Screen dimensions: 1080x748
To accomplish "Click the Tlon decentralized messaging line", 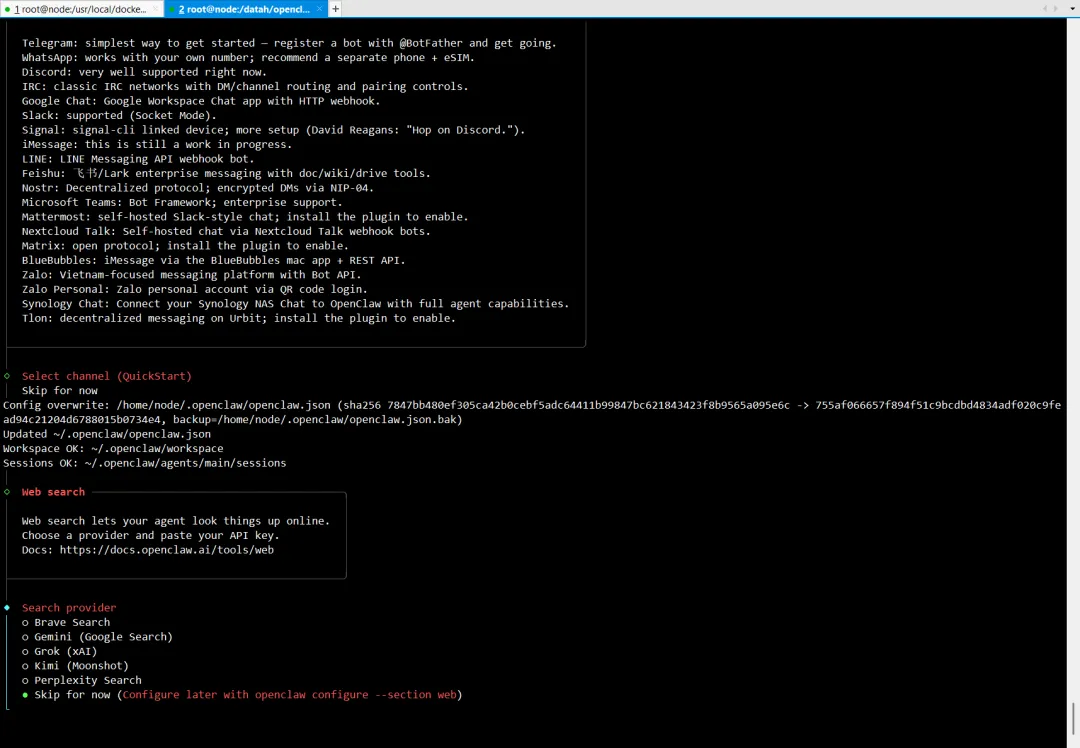I will 238,318.
